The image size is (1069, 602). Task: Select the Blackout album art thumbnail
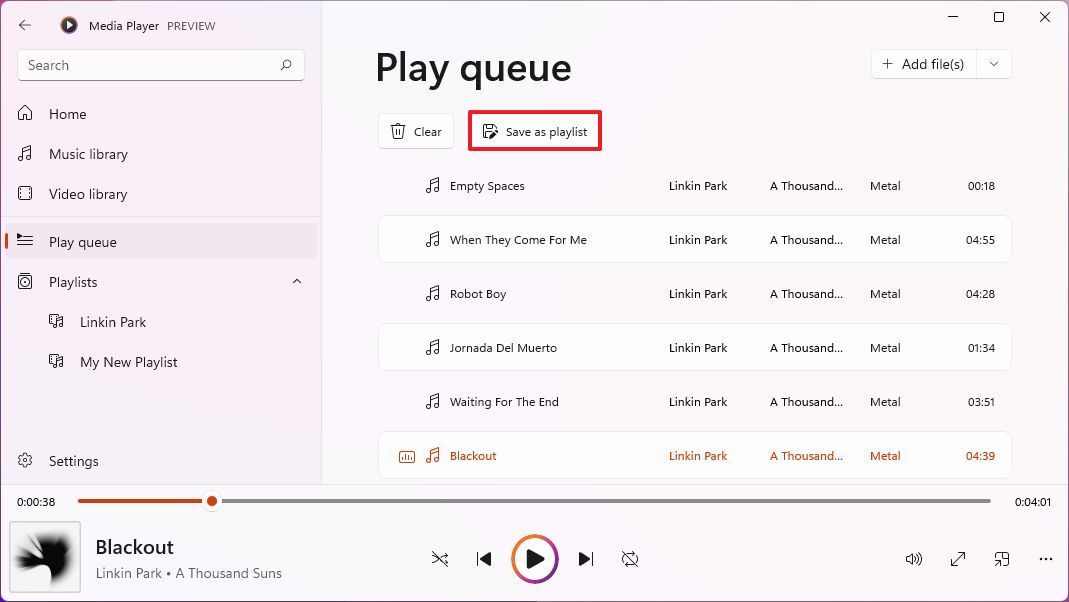click(x=42, y=557)
